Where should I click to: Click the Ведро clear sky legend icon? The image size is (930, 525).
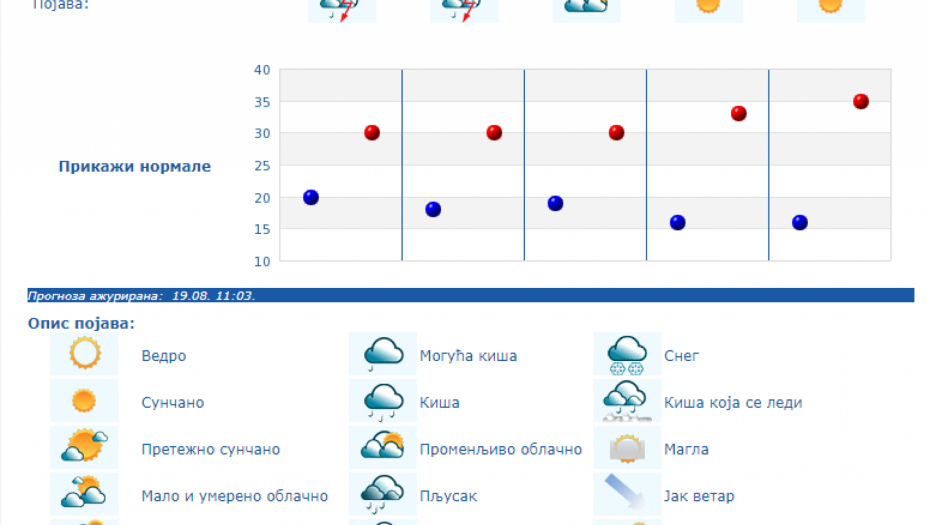[x=84, y=354]
